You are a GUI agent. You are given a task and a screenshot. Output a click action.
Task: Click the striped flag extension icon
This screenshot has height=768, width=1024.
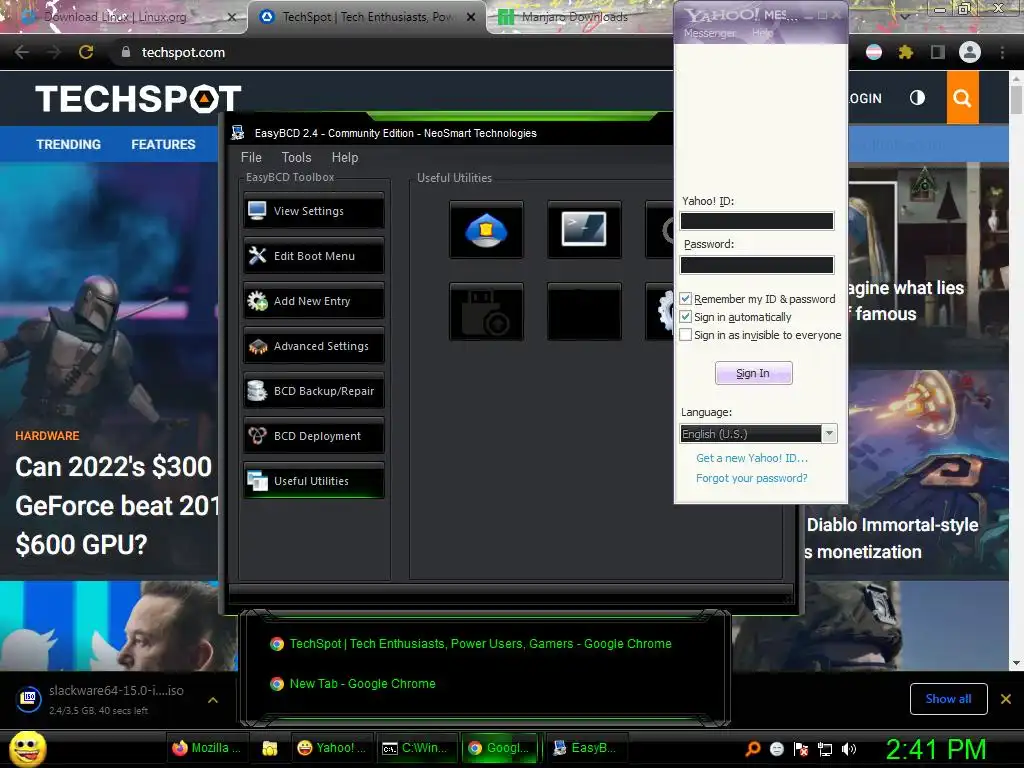point(874,52)
